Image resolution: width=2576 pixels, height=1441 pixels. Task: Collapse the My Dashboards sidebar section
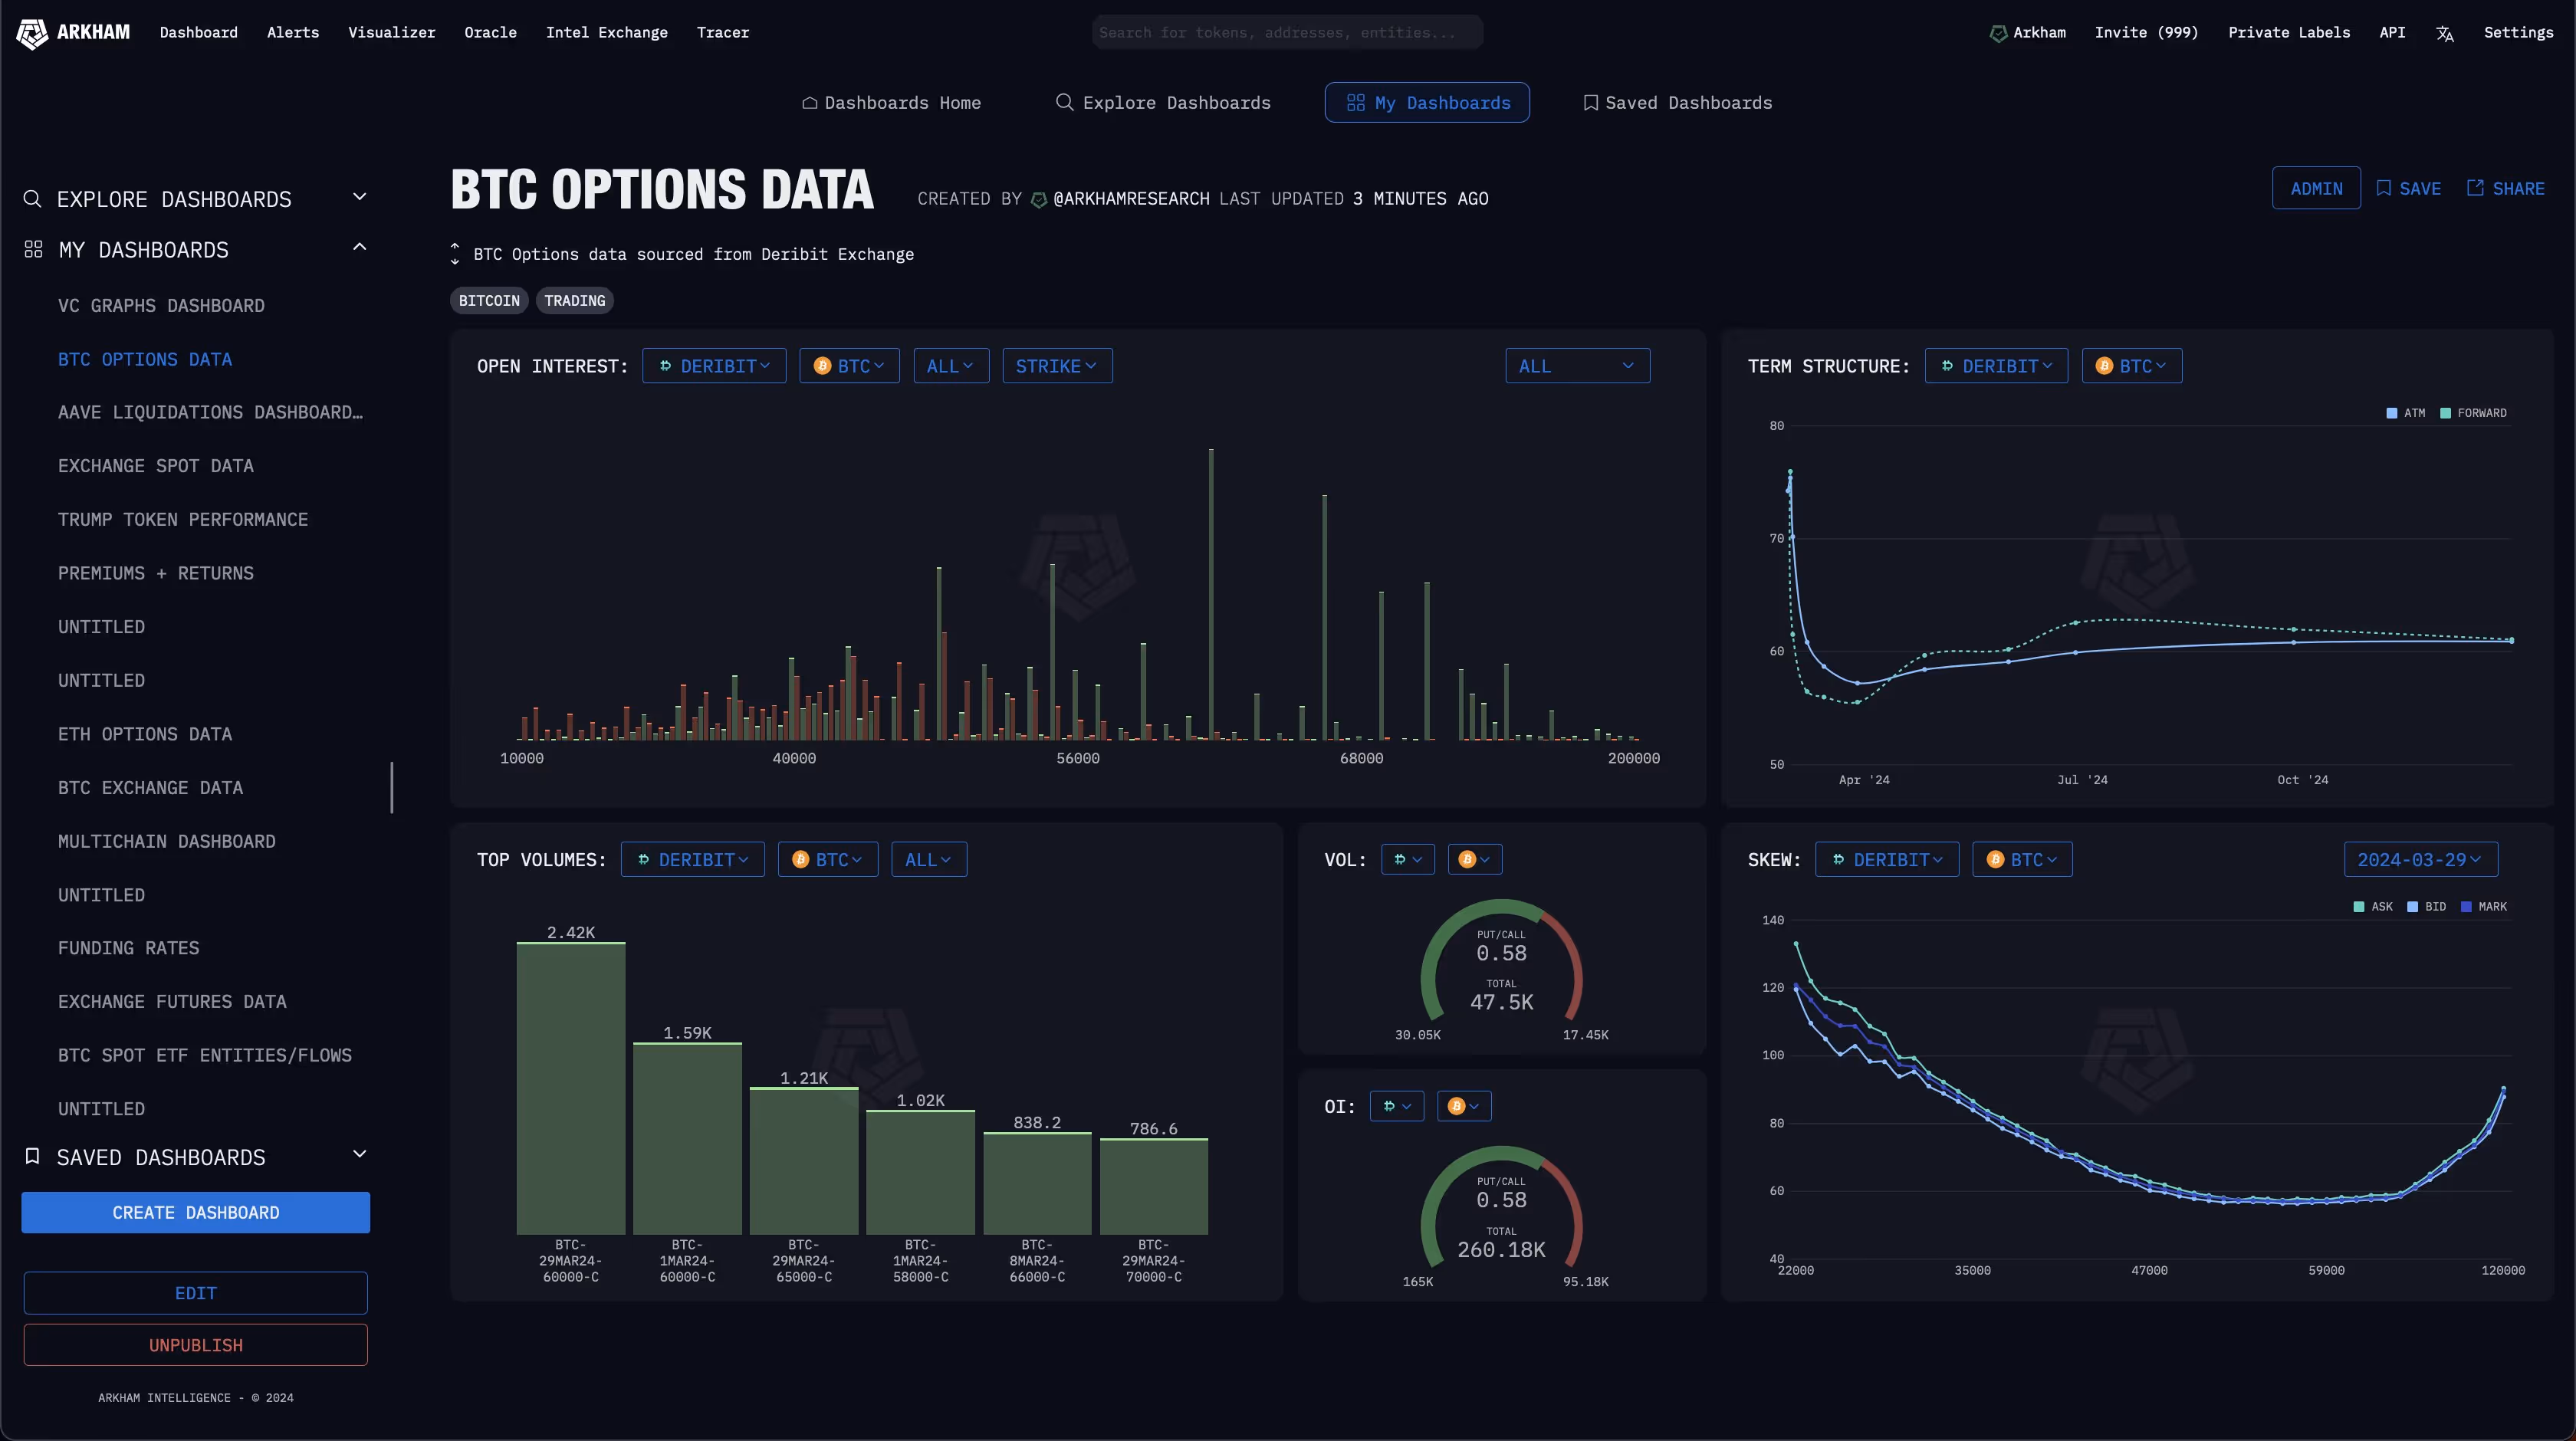tap(360, 248)
